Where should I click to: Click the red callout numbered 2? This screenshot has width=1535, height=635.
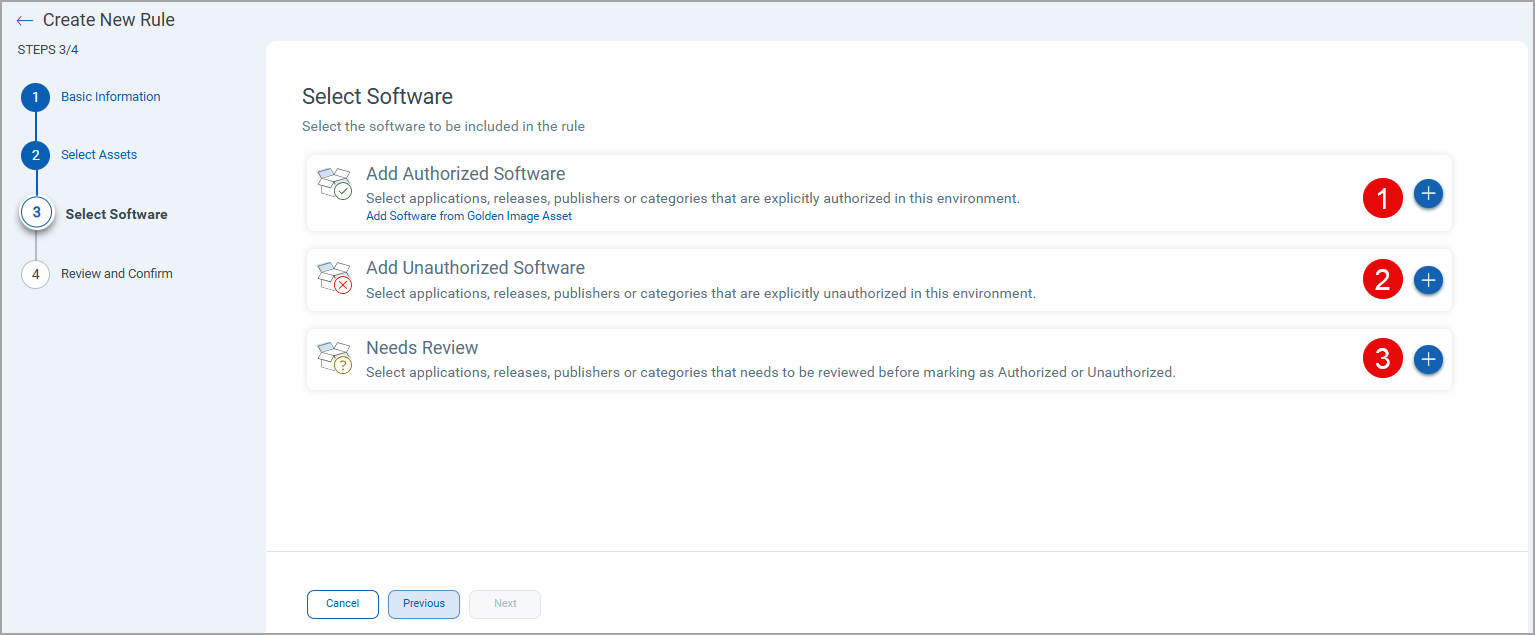pyautogui.click(x=1383, y=280)
